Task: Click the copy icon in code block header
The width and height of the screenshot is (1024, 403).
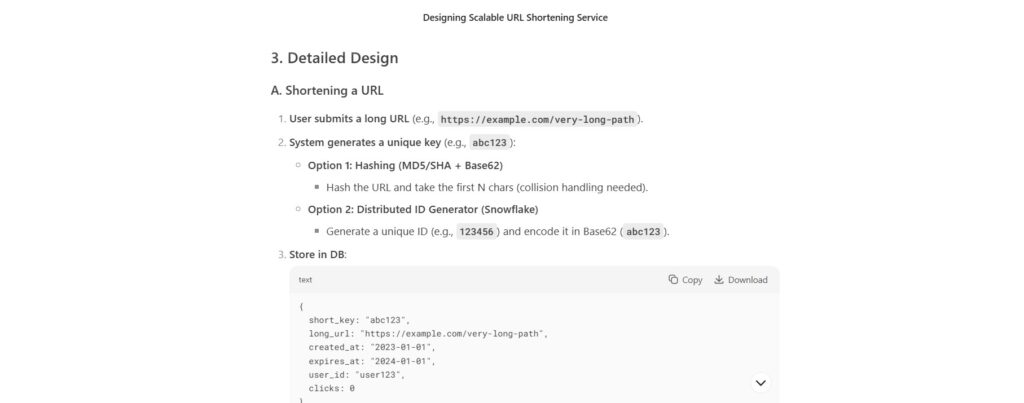Action: pos(673,280)
